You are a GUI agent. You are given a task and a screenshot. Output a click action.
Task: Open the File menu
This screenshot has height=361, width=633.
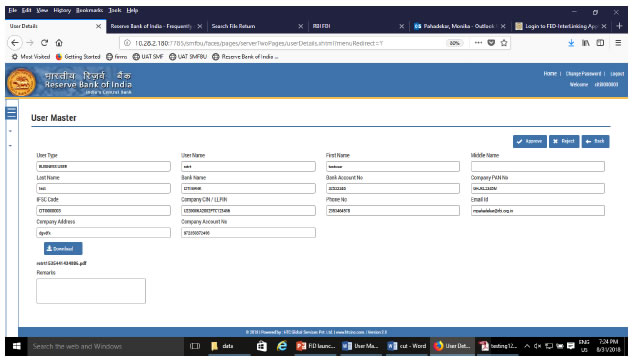pos(13,10)
